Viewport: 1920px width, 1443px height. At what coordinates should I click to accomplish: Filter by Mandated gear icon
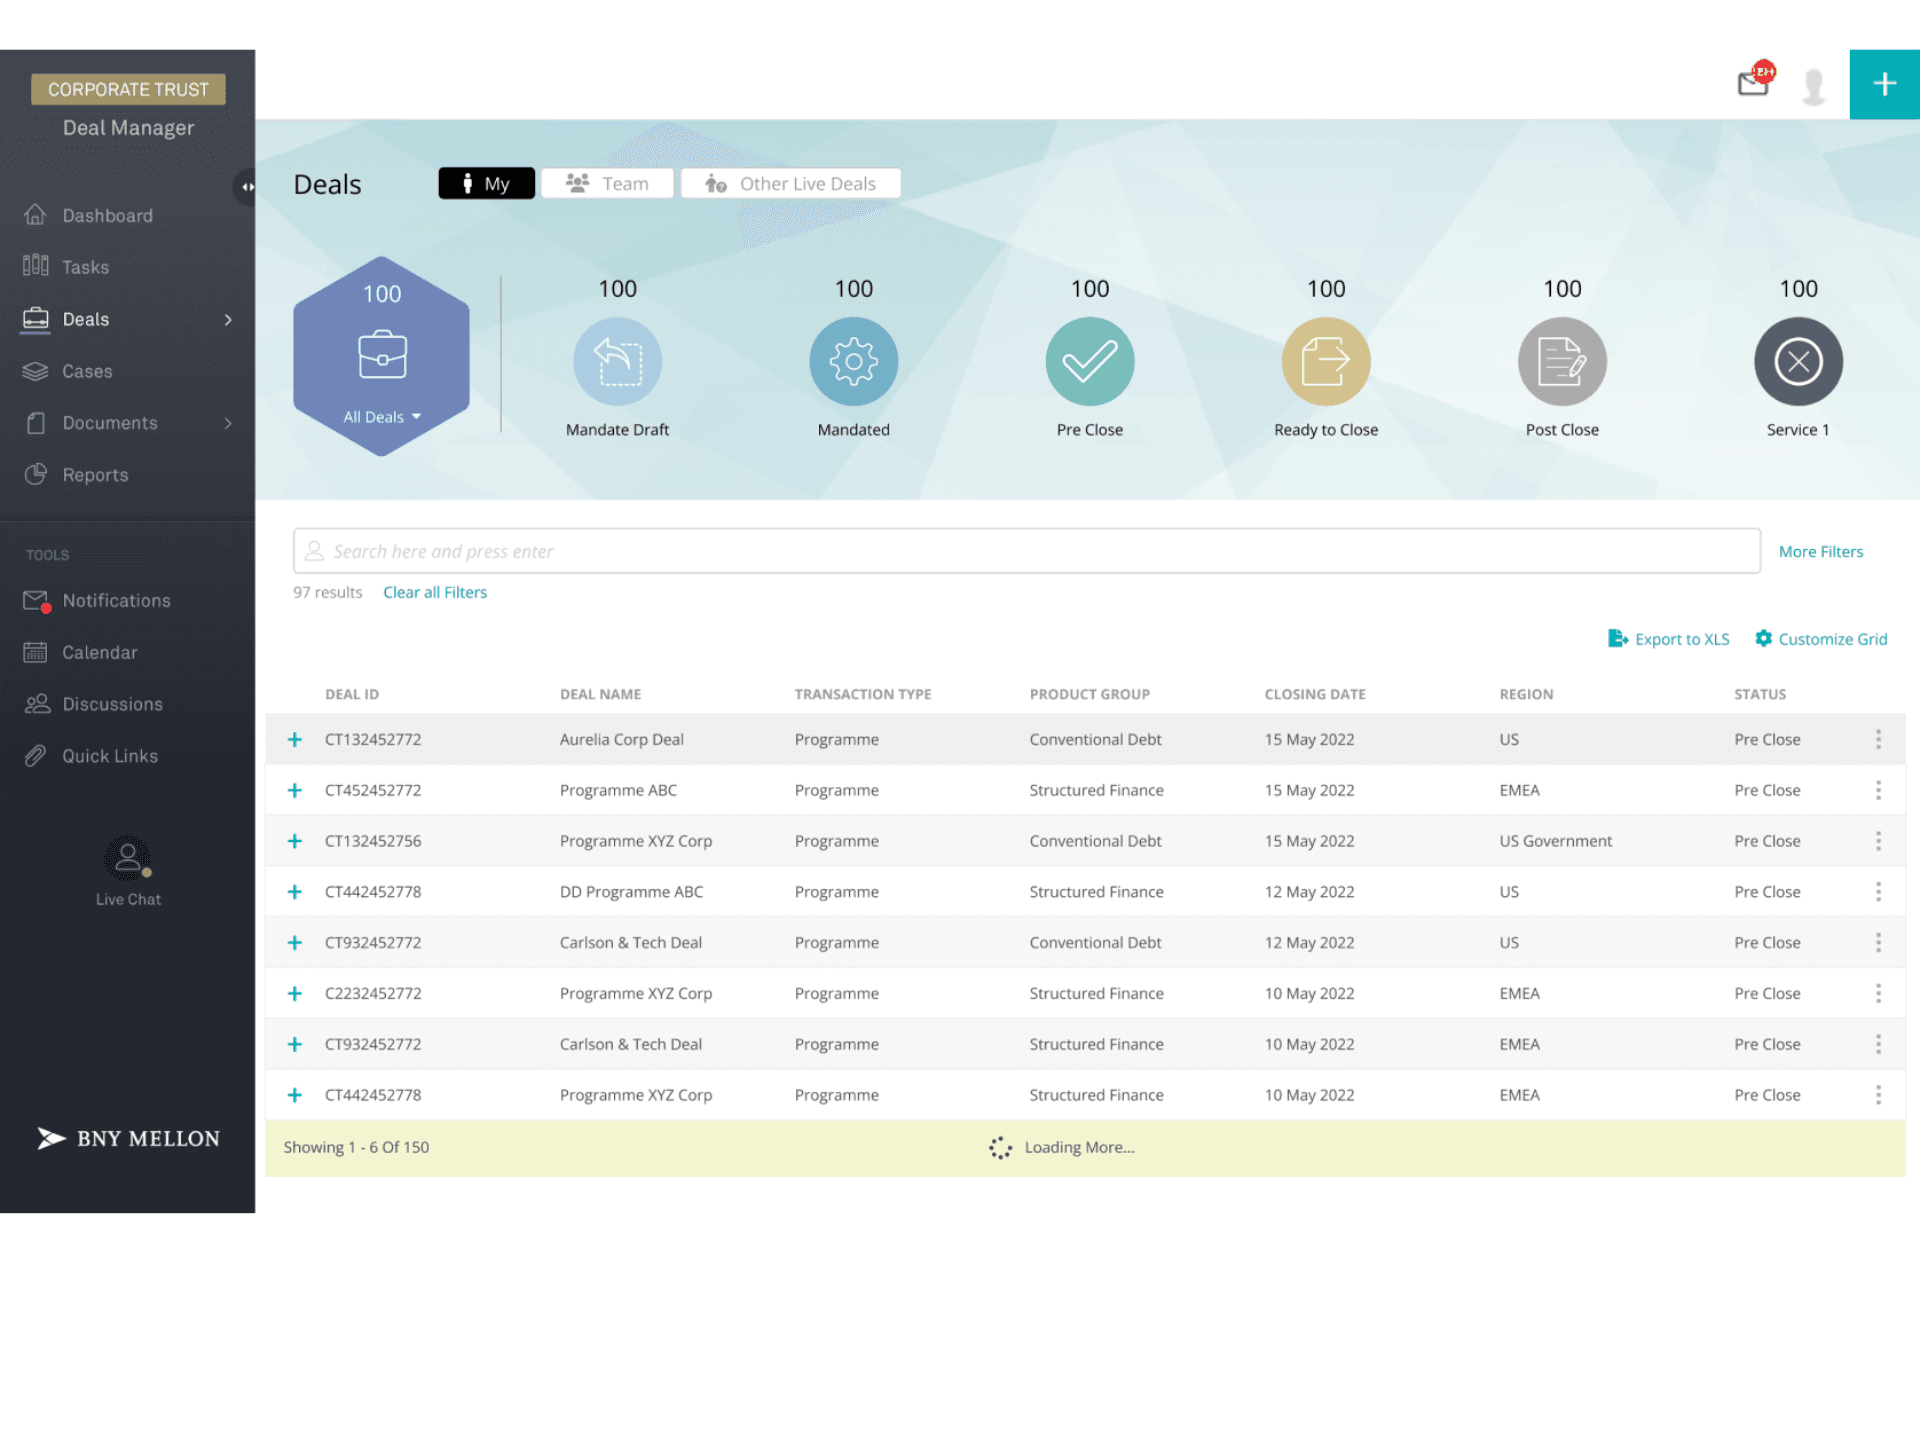[x=853, y=361]
